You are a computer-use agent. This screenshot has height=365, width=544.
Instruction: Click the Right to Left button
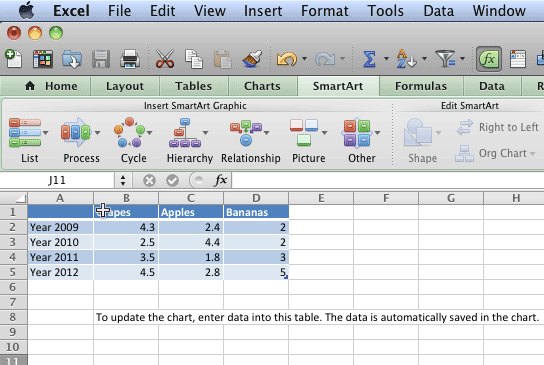(498, 127)
